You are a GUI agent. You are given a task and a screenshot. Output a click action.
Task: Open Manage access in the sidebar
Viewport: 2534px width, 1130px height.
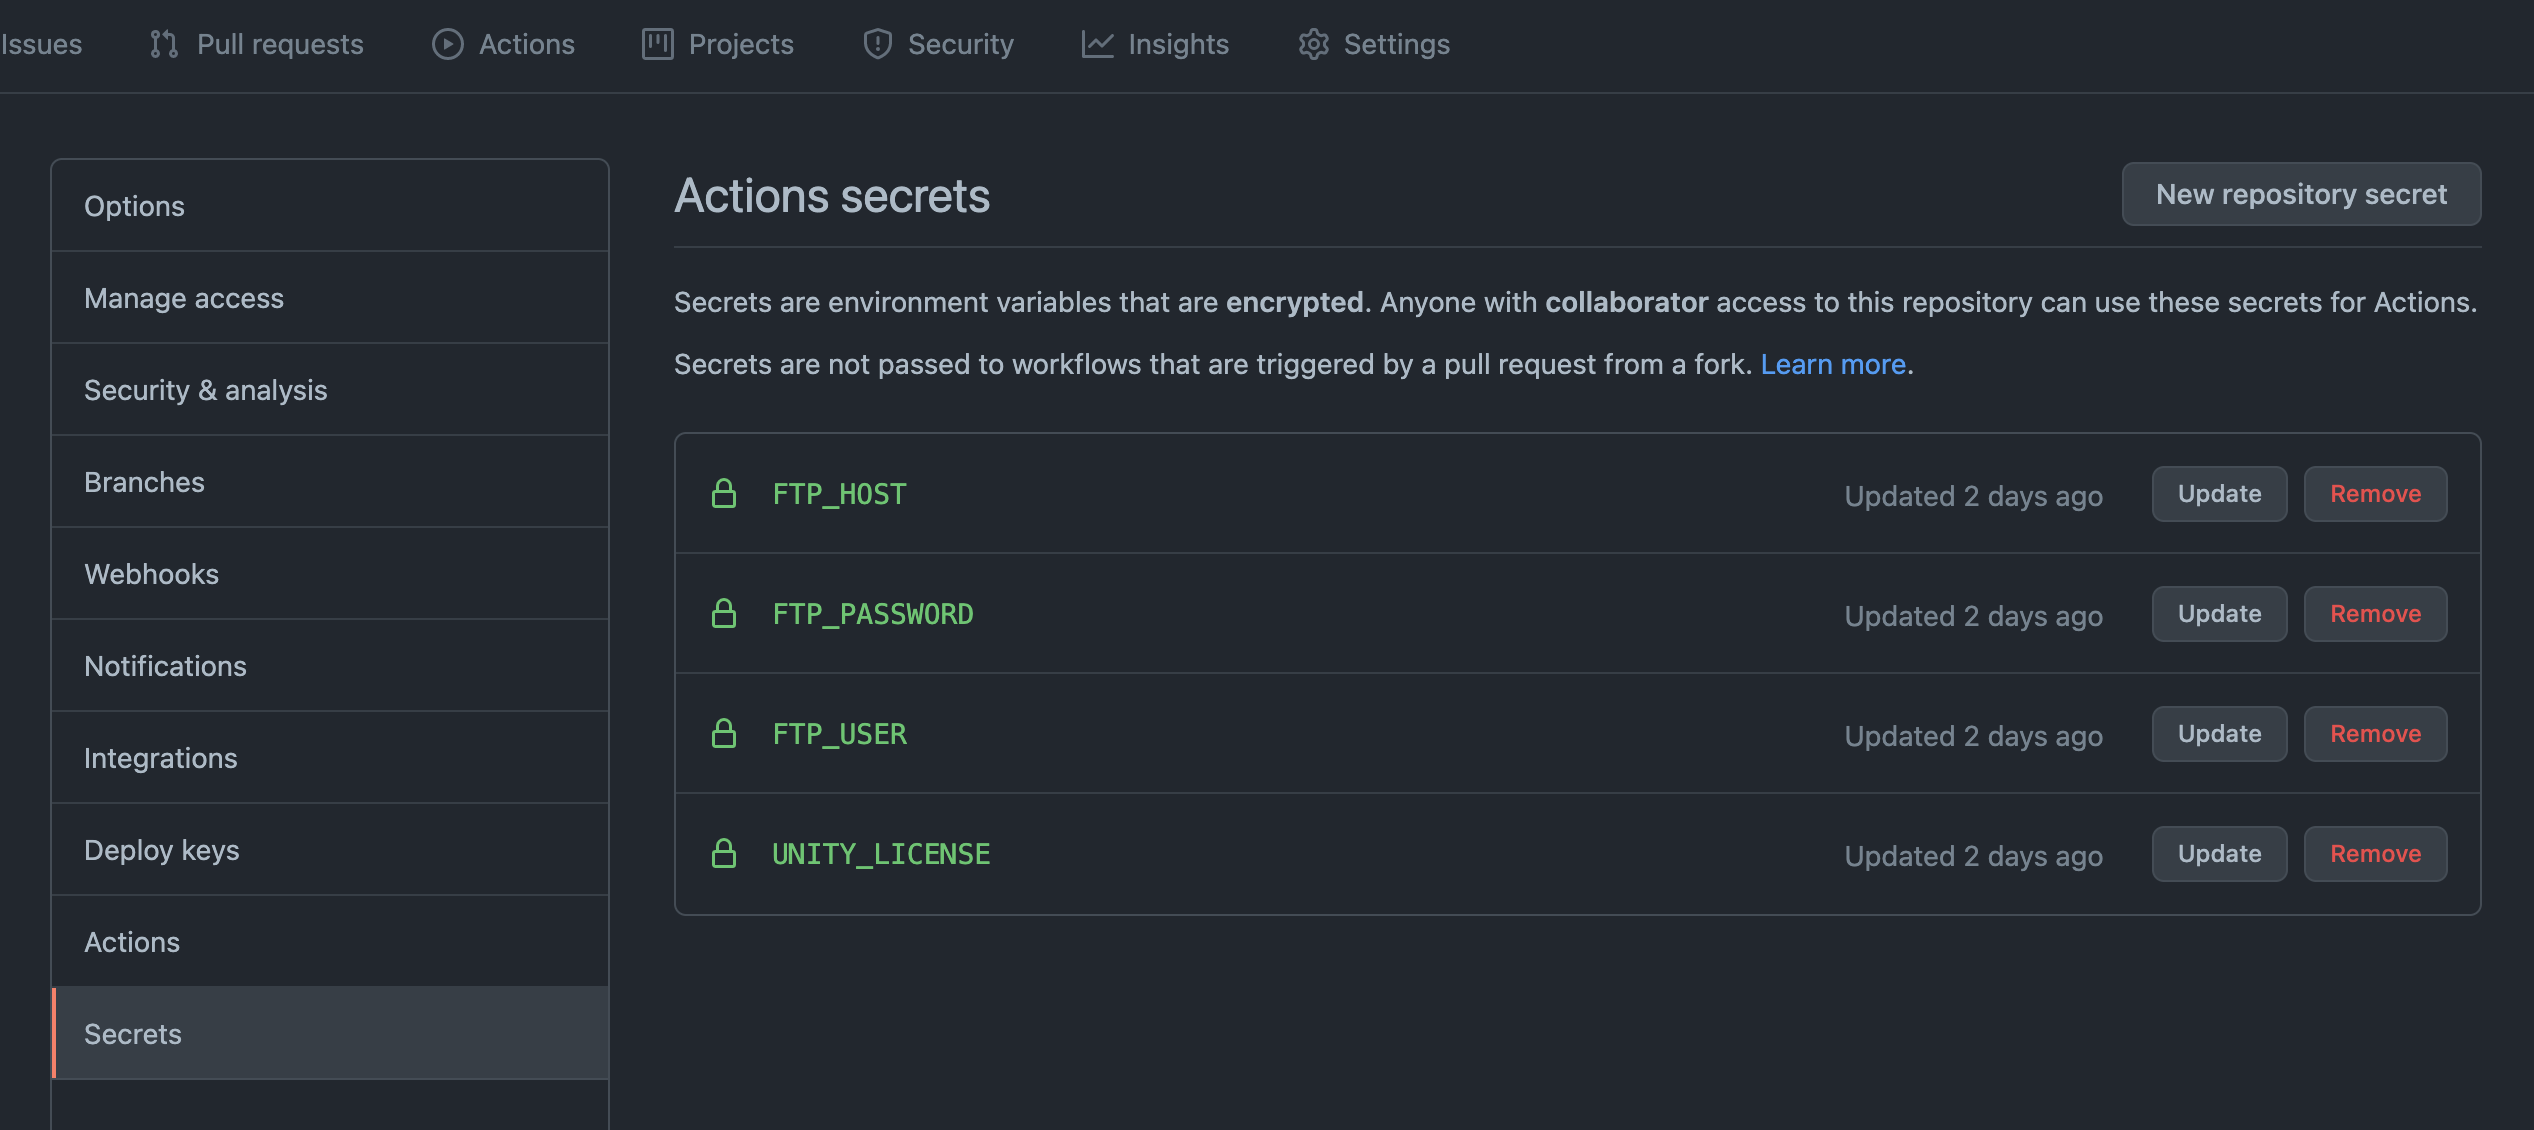(x=184, y=298)
